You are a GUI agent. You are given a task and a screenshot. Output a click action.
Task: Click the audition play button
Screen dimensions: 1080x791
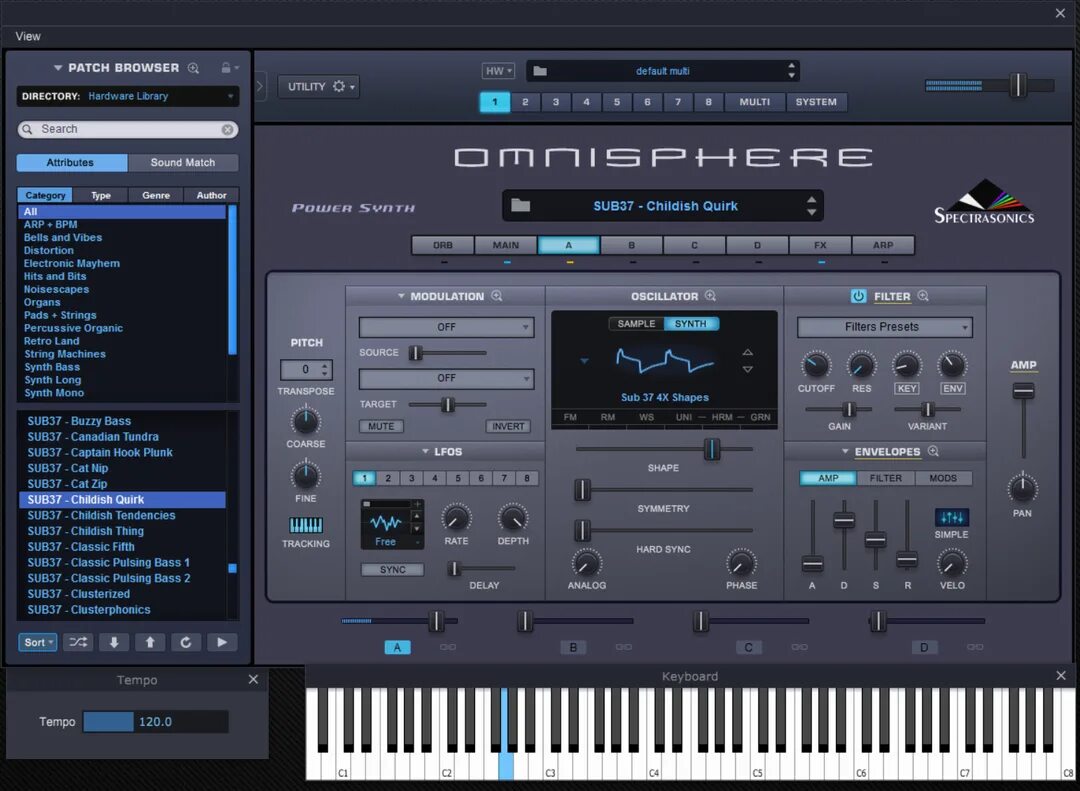click(x=222, y=642)
